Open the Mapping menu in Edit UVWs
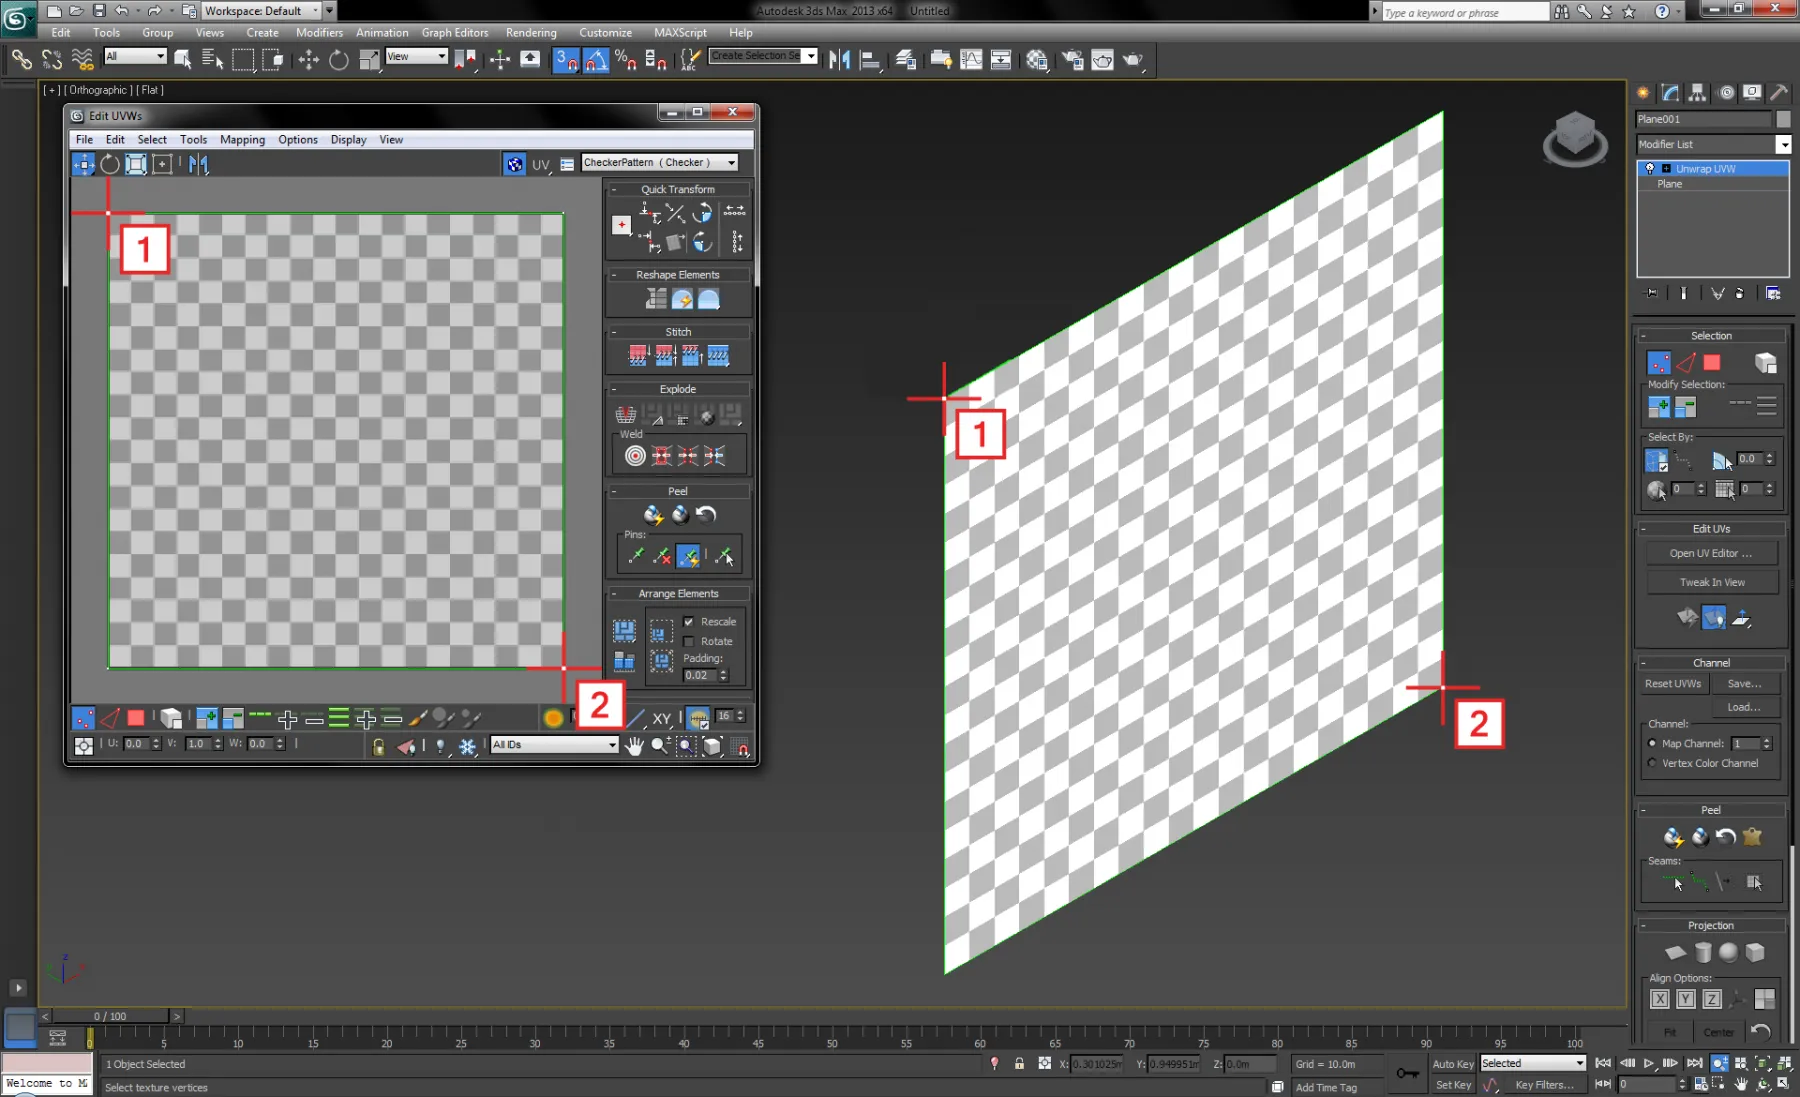Viewport: 1800px width, 1097px height. (242, 139)
